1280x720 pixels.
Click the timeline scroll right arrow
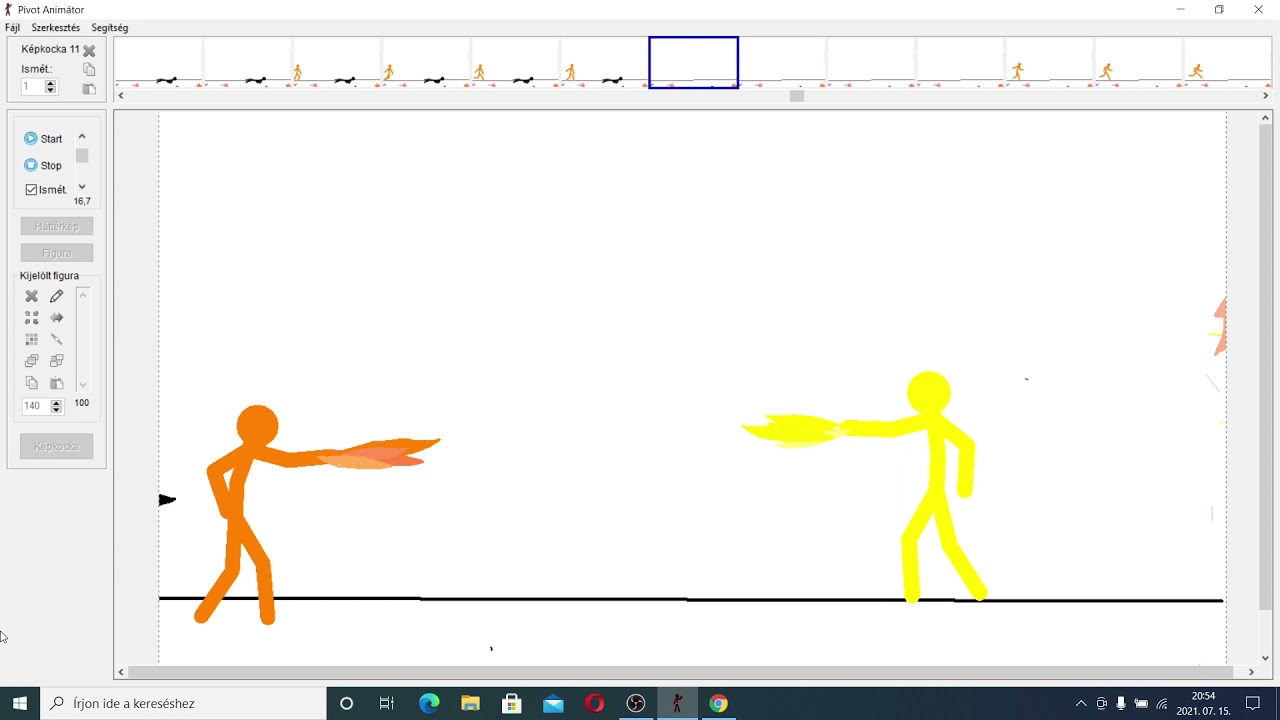1266,96
